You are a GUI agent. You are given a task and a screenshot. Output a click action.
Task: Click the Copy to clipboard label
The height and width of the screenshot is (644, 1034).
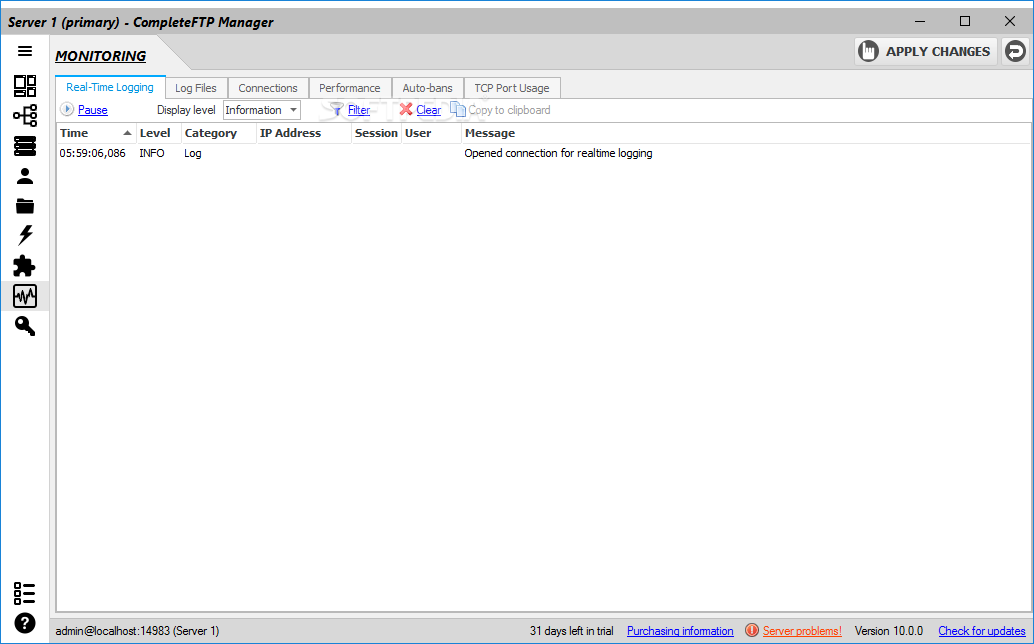[x=509, y=110]
